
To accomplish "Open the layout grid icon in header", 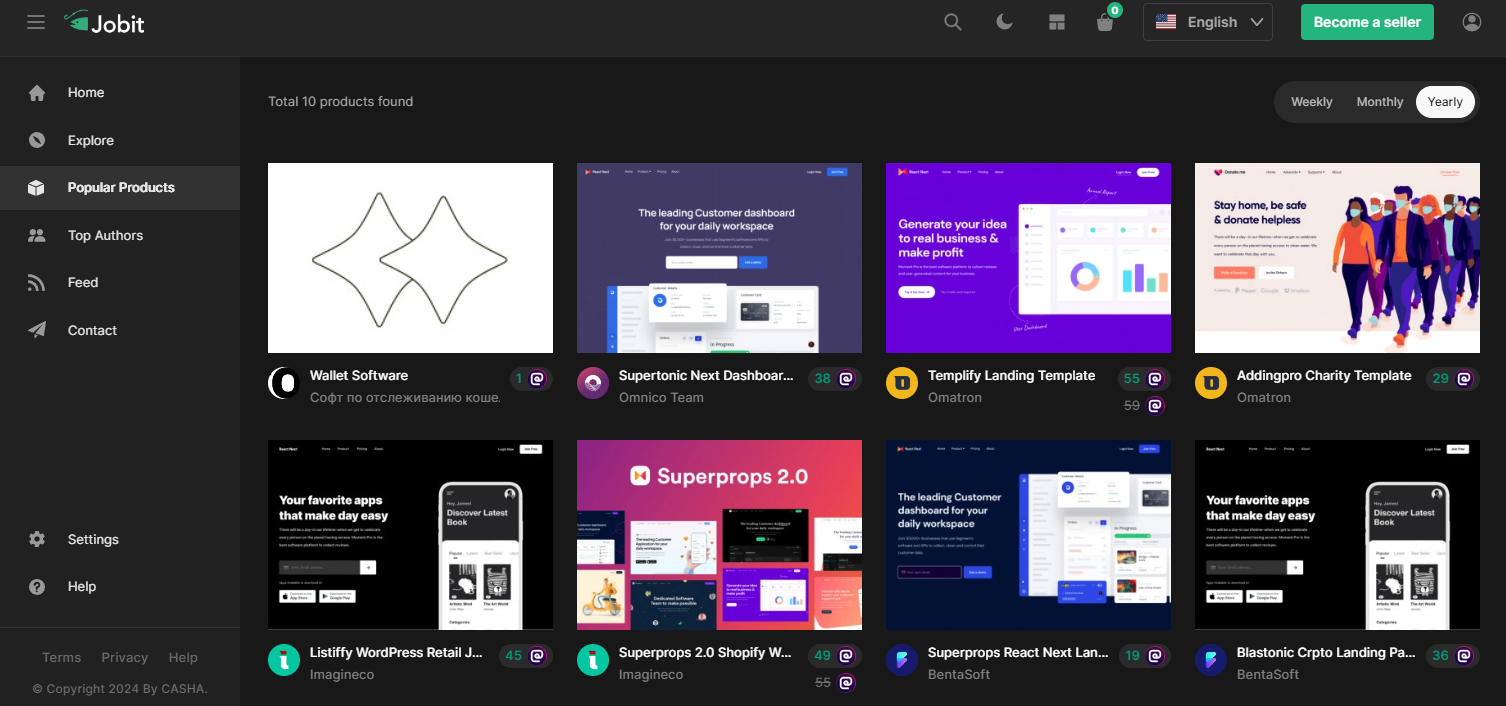I will click(x=1057, y=22).
